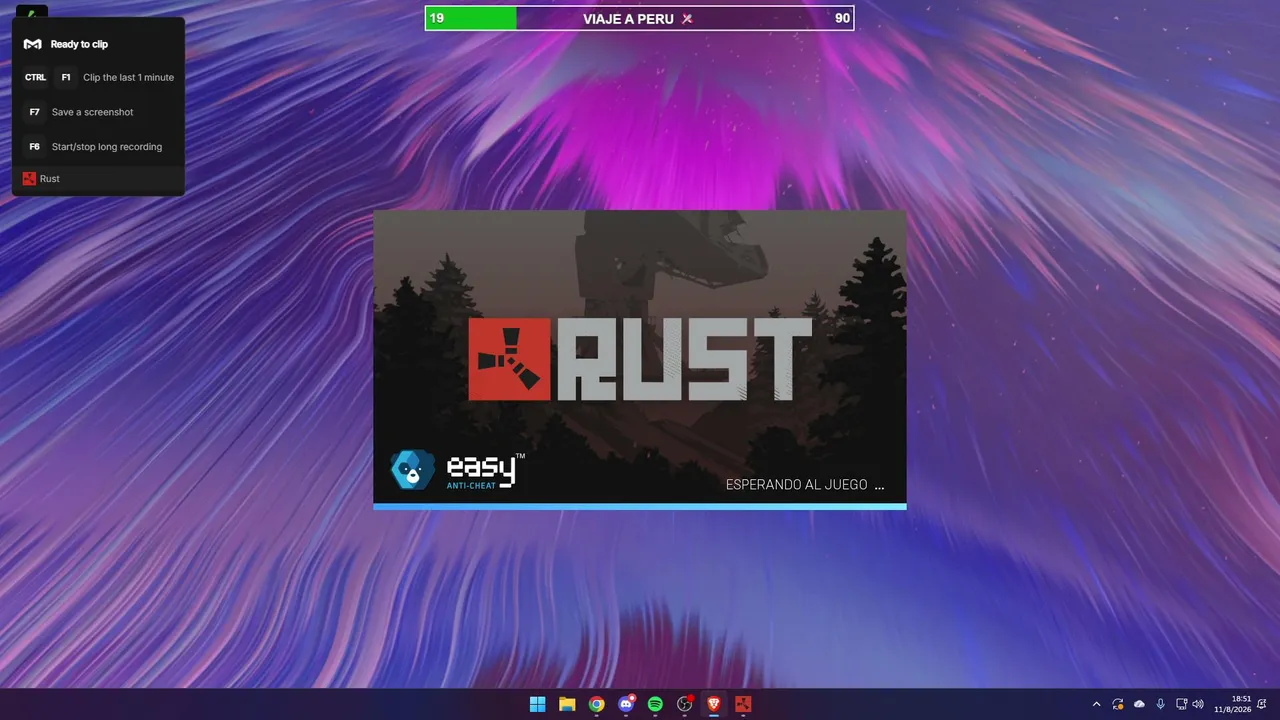
Task: Open File Explorer from the taskbar
Action: [x=567, y=704]
